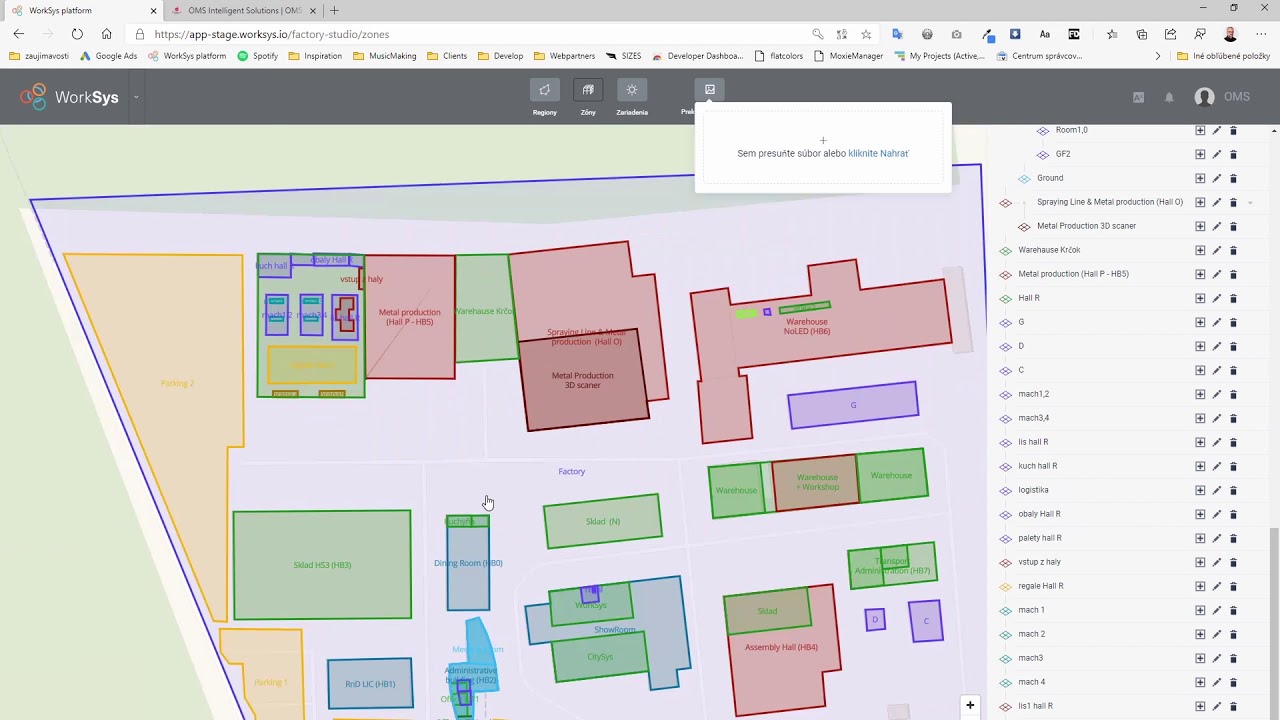
Task: Select the Hall R tree item
Action: click(x=1029, y=298)
